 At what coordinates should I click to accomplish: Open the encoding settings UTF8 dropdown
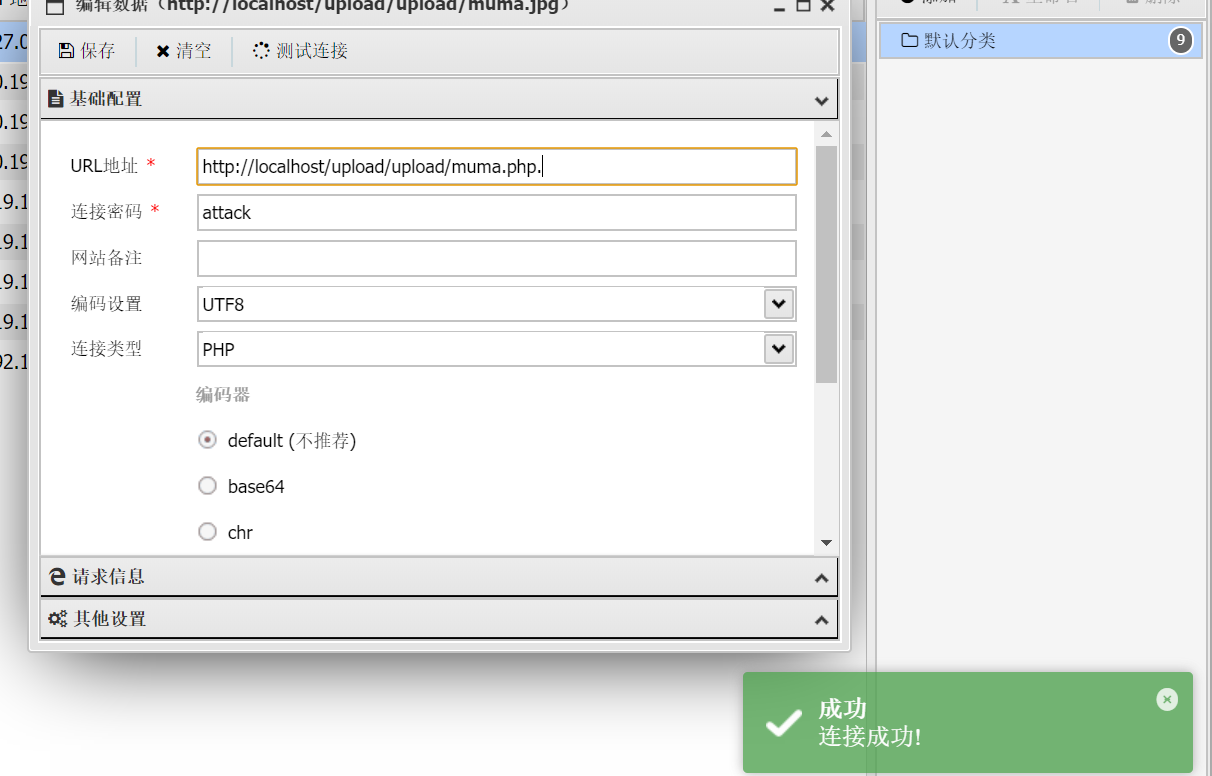[x=778, y=304]
